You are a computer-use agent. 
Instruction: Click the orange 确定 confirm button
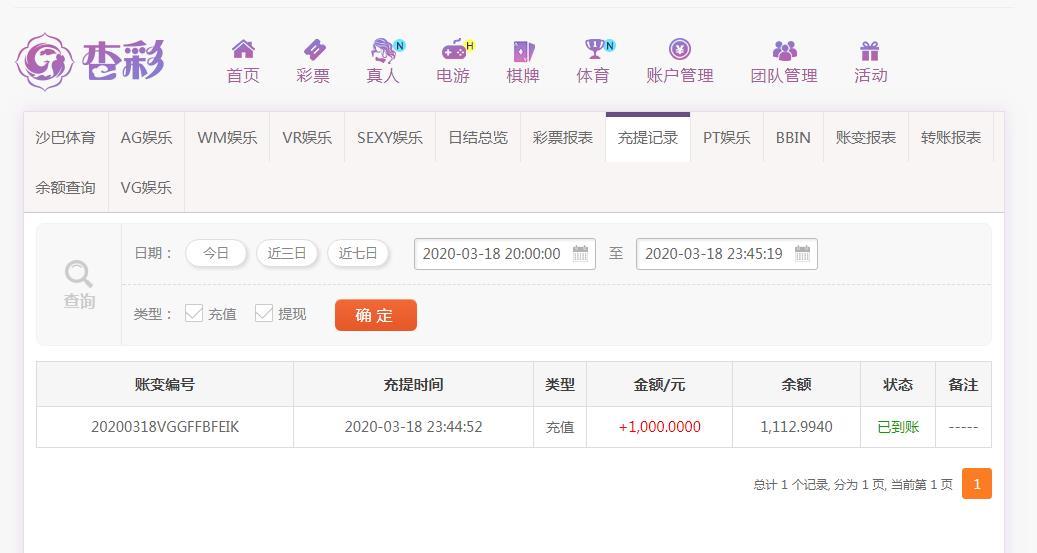point(376,315)
